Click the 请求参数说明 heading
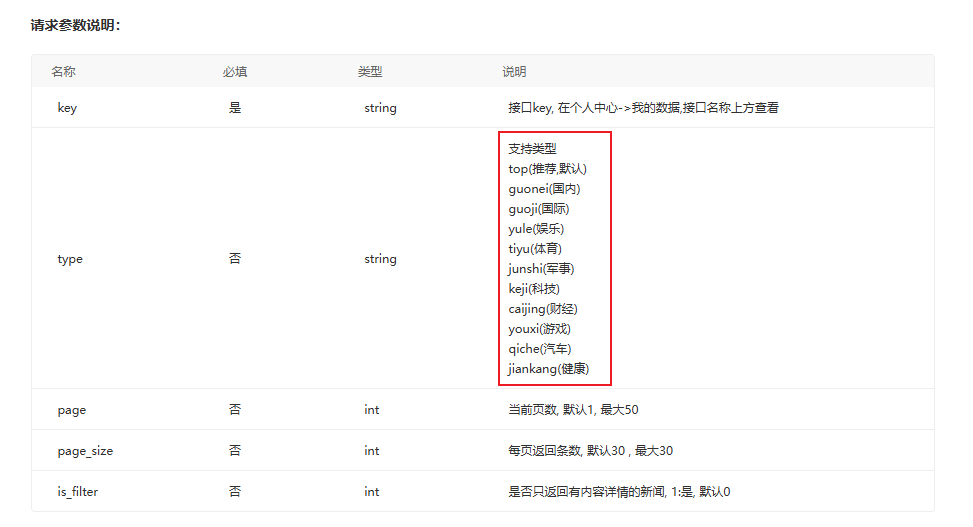The width and height of the screenshot is (973, 527). 75,25
